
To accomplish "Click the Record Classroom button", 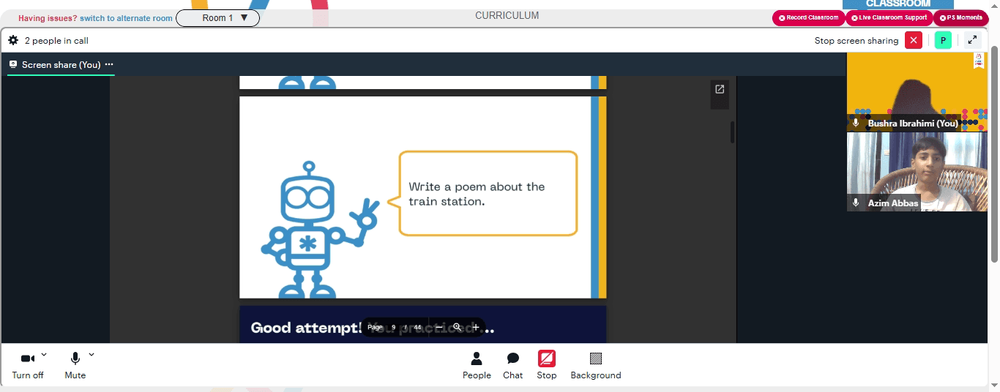I will 809,18.
